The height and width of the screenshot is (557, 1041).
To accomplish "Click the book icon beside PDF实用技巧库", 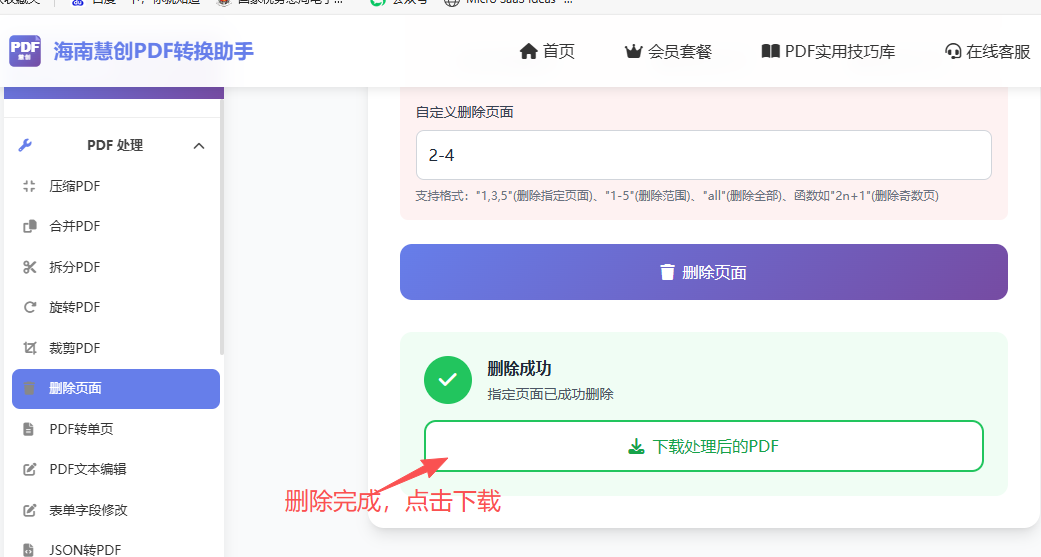I will 770,51.
